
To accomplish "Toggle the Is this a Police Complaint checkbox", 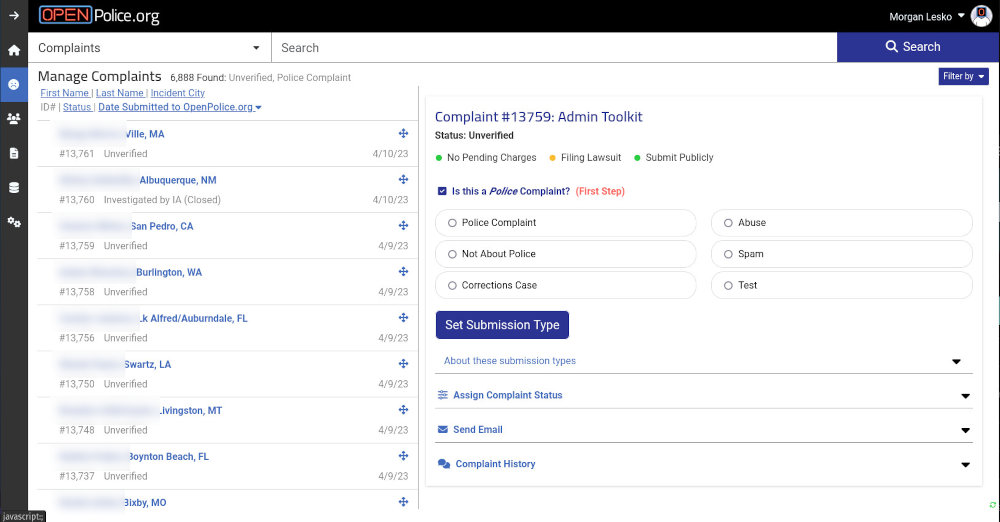I will pyautogui.click(x=442, y=191).
